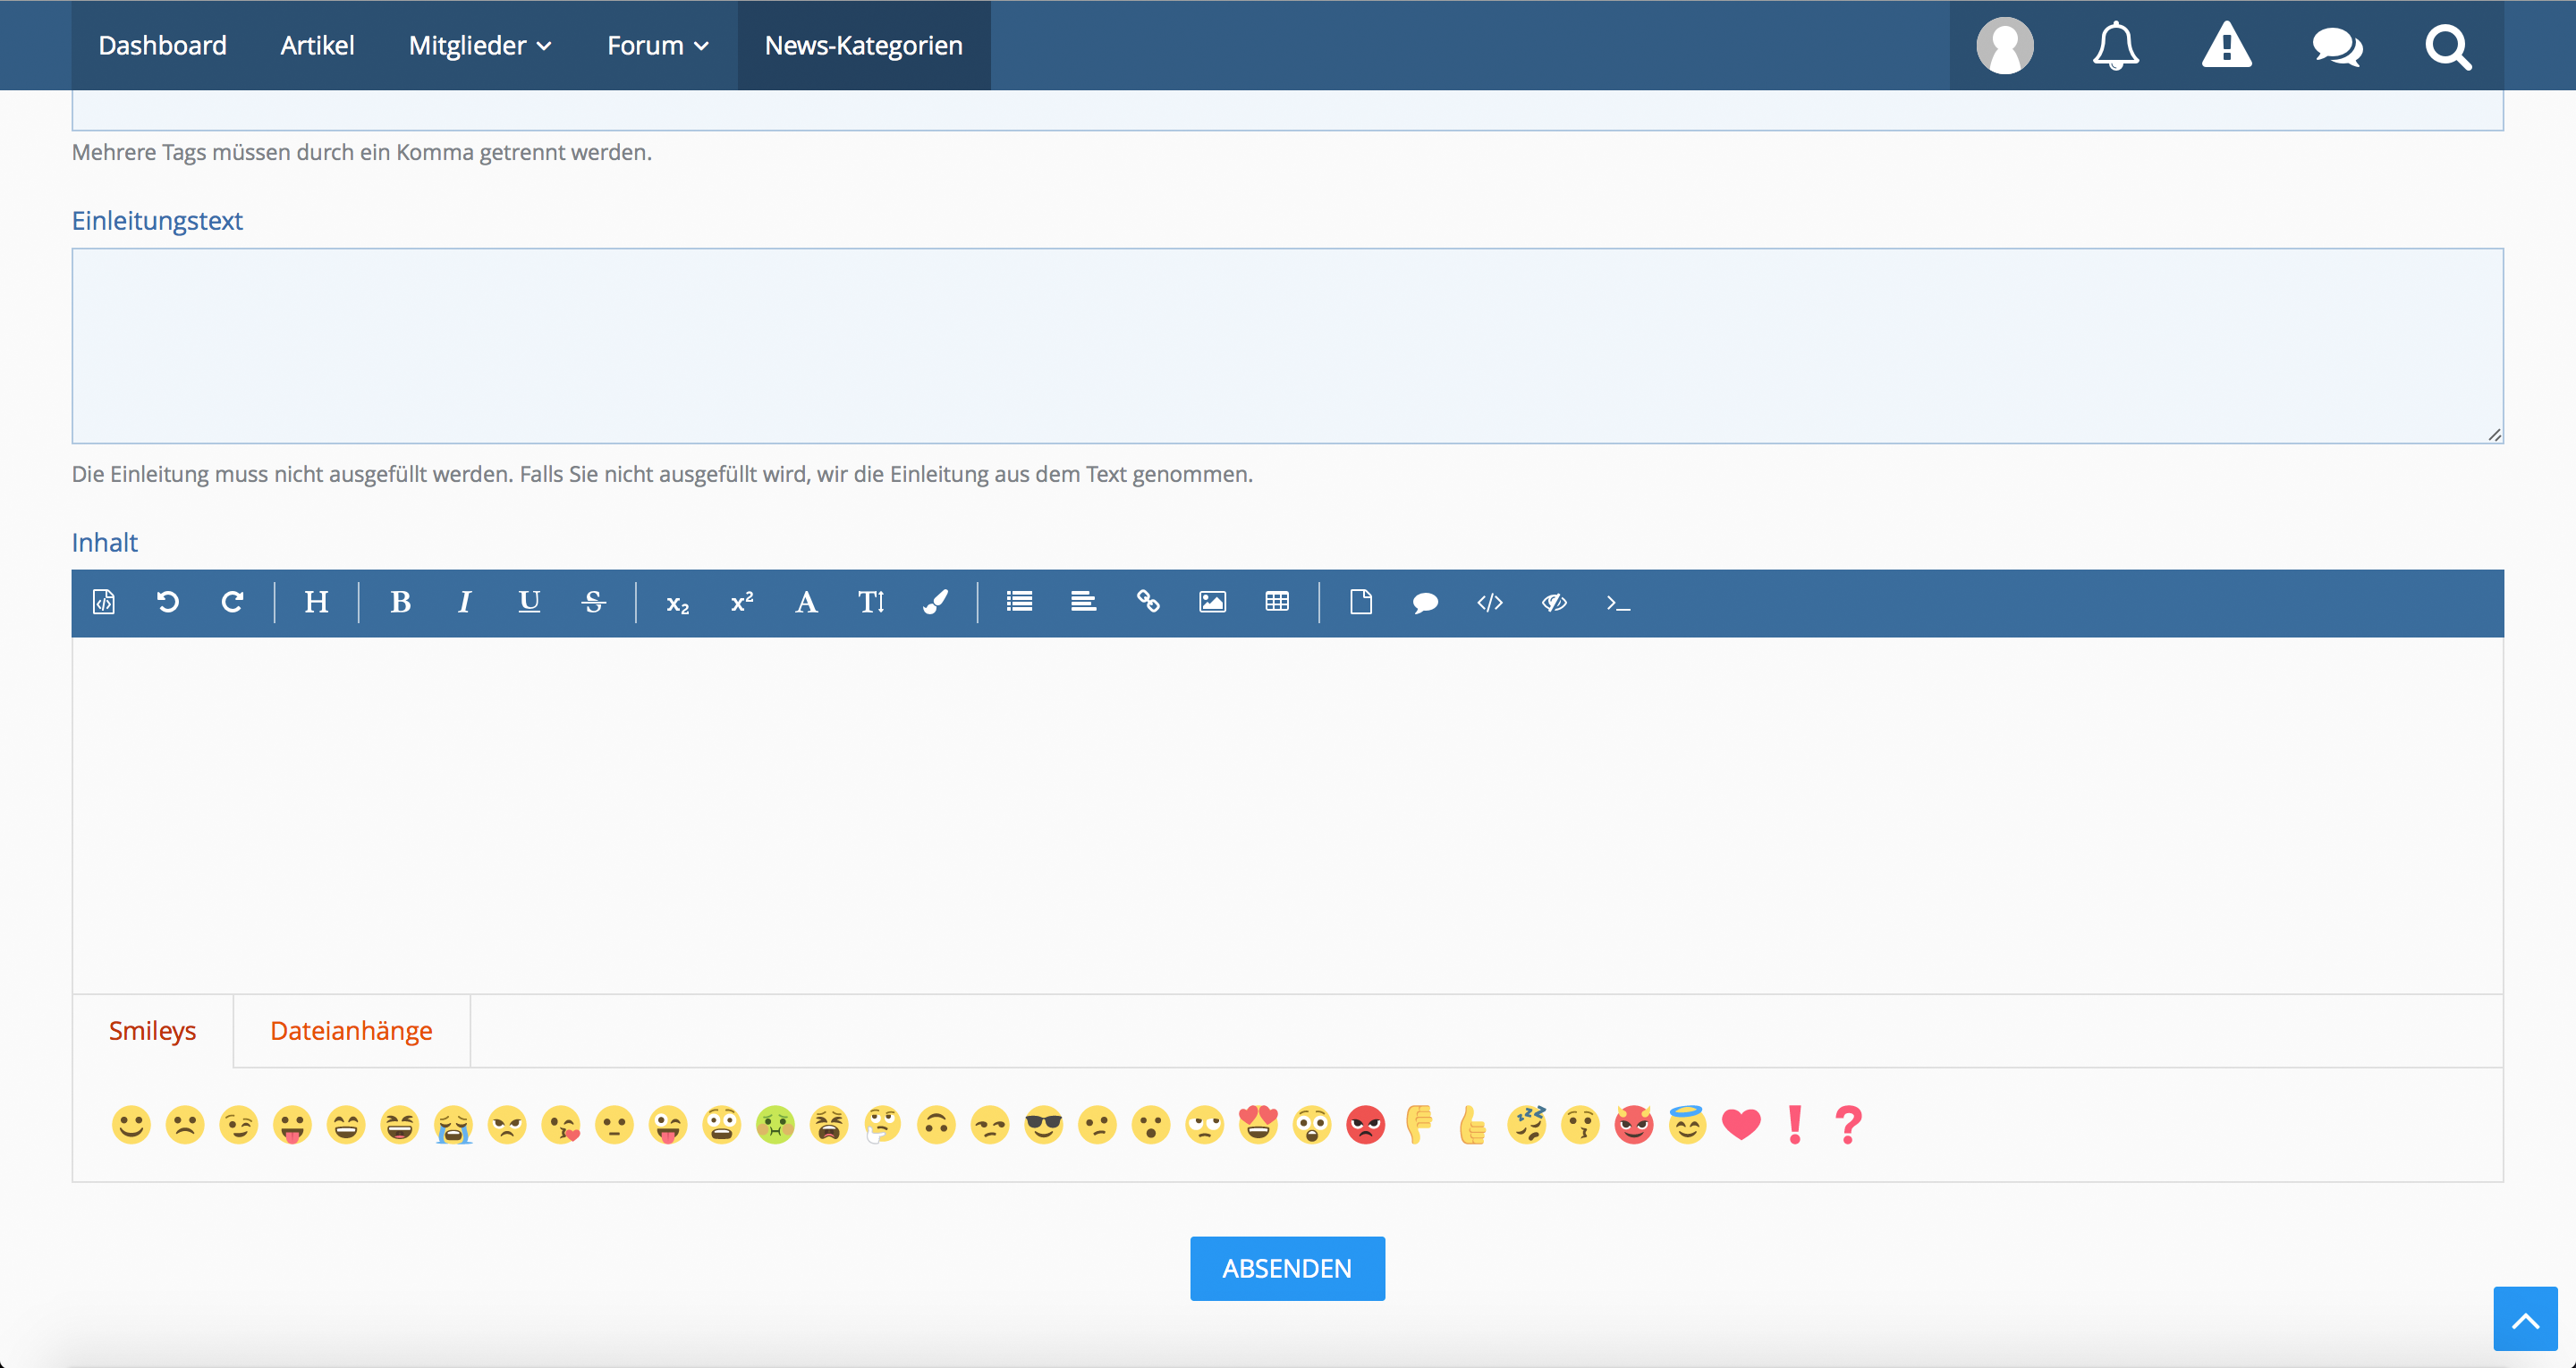Insert a link via the chain icon
The height and width of the screenshot is (1368, 2576).
[1148, 602]
